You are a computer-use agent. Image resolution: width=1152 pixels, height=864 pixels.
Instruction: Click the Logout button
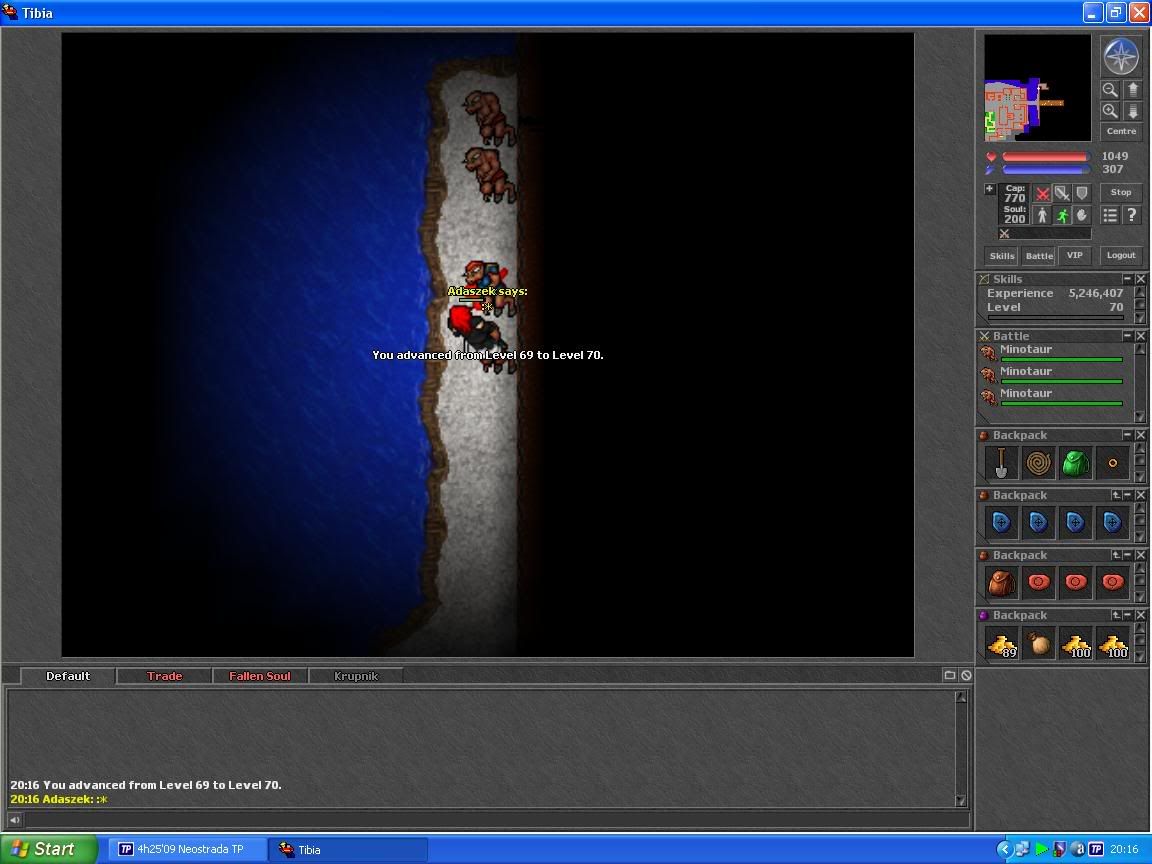pos(1121,256)
